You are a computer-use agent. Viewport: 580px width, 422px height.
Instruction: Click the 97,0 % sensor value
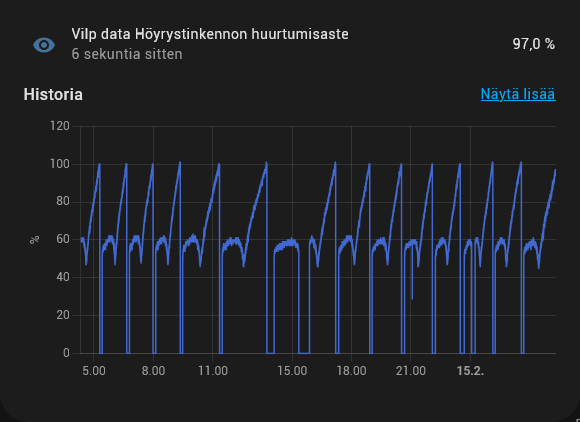pos(534,44)
